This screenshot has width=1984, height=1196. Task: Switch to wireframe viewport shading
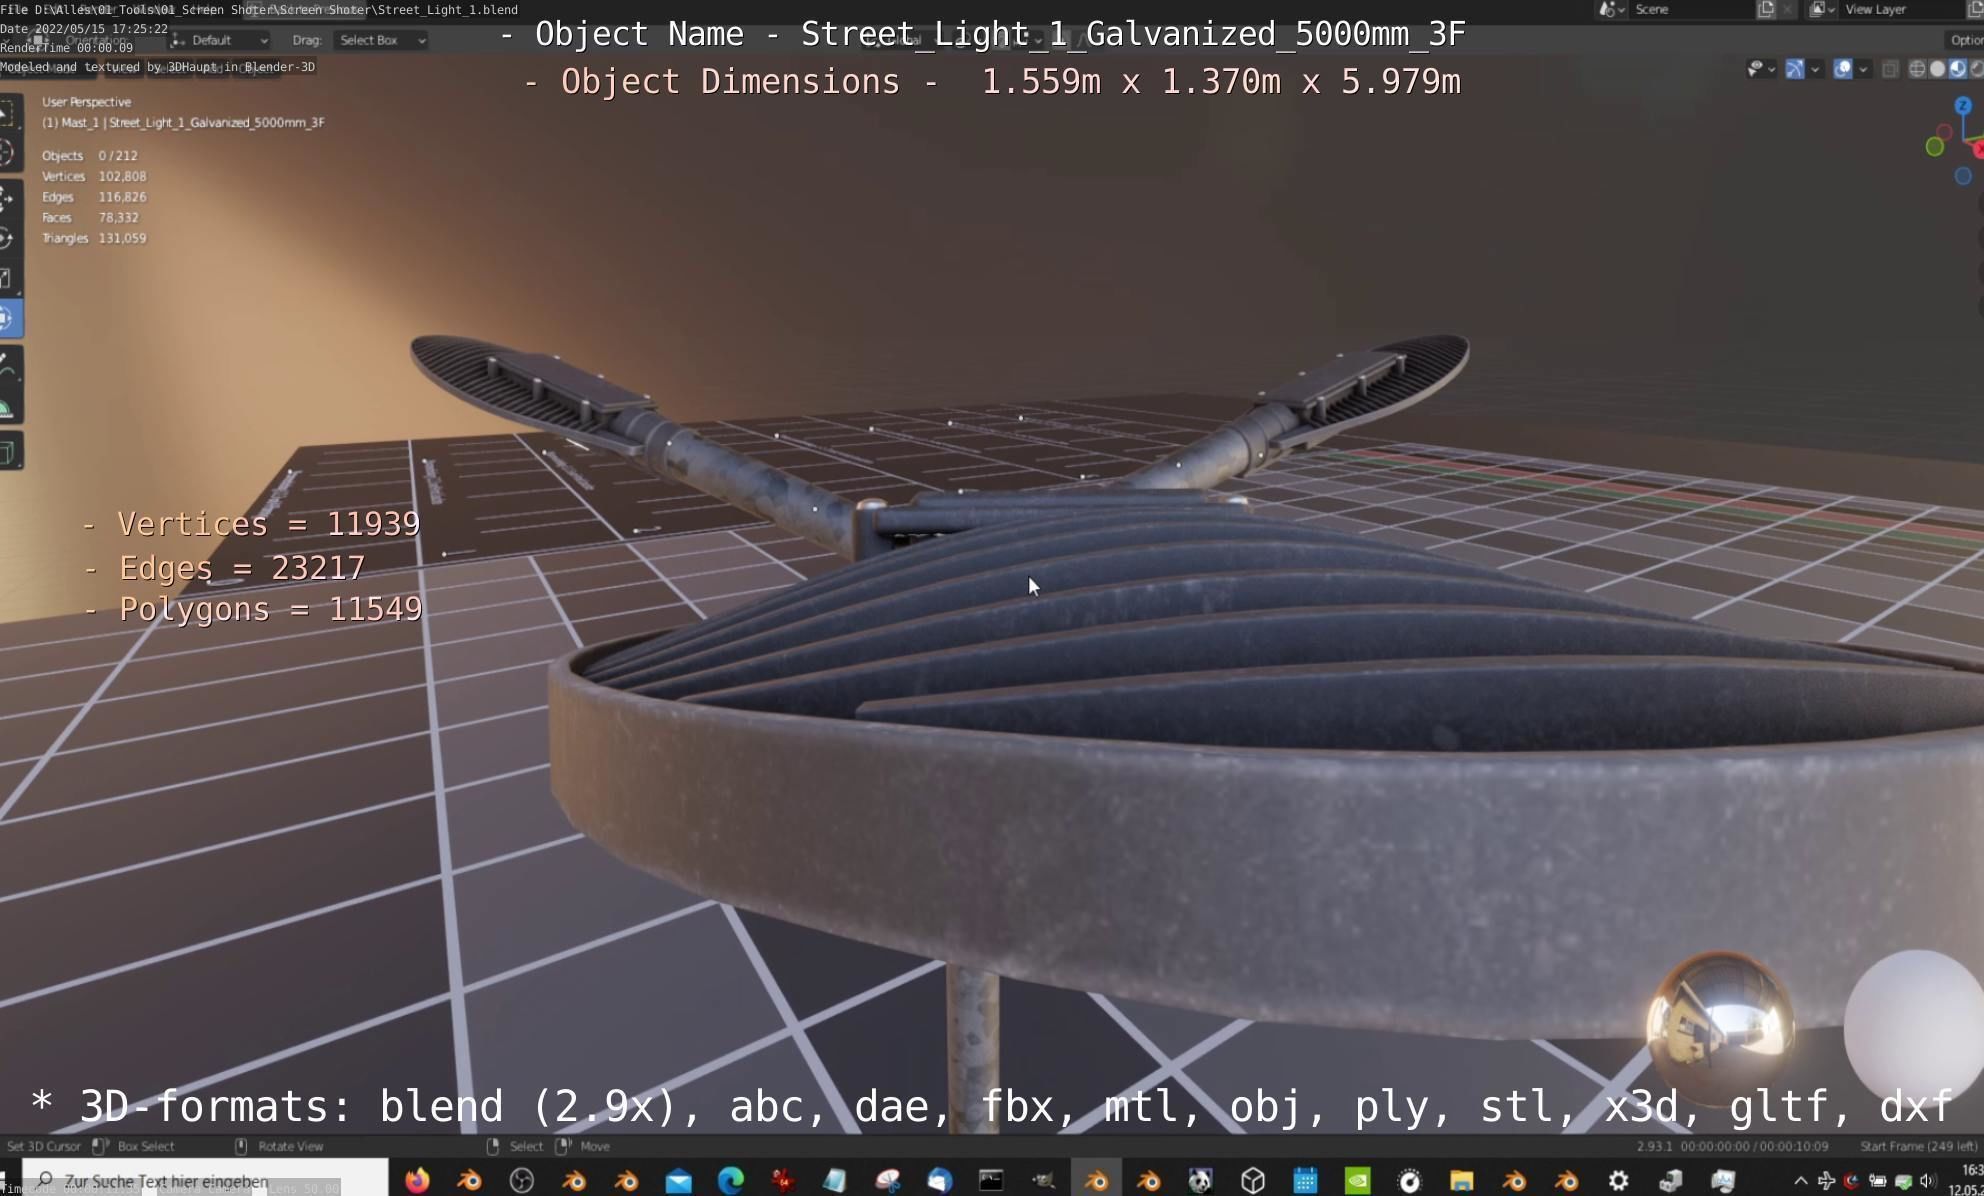pyautogui.click(x=1917, y=69)
